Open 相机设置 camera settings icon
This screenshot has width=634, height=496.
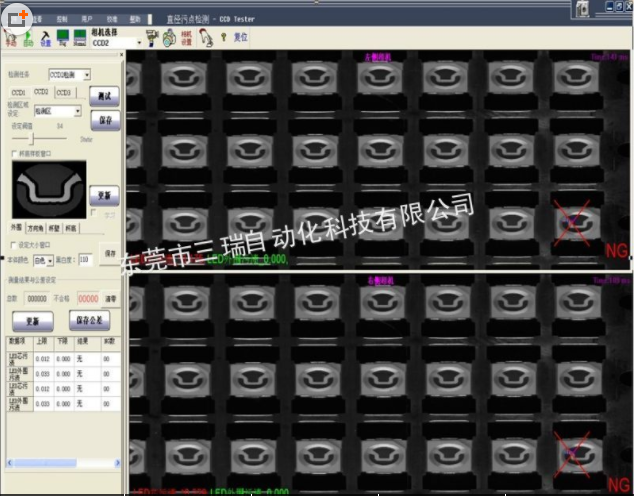point(186,38)
